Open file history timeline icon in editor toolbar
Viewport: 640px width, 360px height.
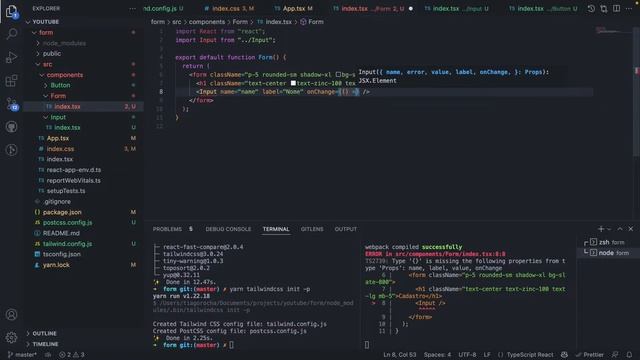coord(591,9)
